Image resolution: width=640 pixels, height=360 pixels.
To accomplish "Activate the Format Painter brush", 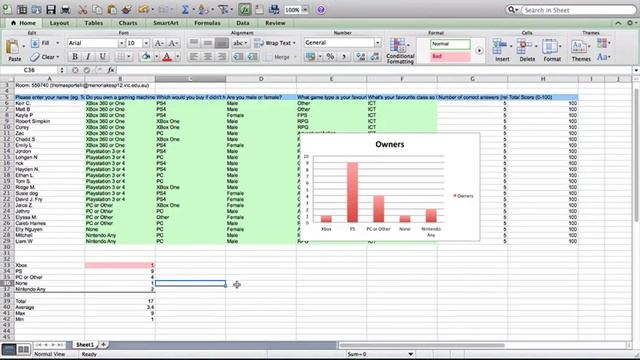I will click(127, 9).
